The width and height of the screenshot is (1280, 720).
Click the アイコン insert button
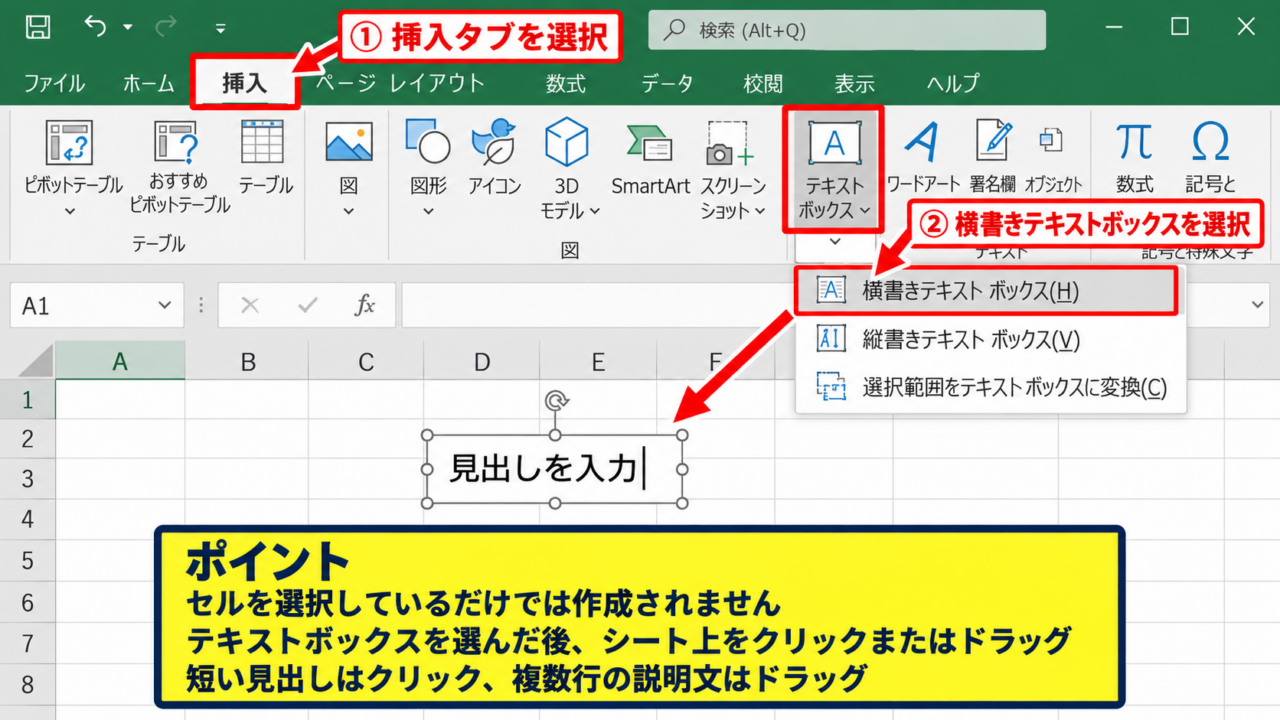click(495, 157)
